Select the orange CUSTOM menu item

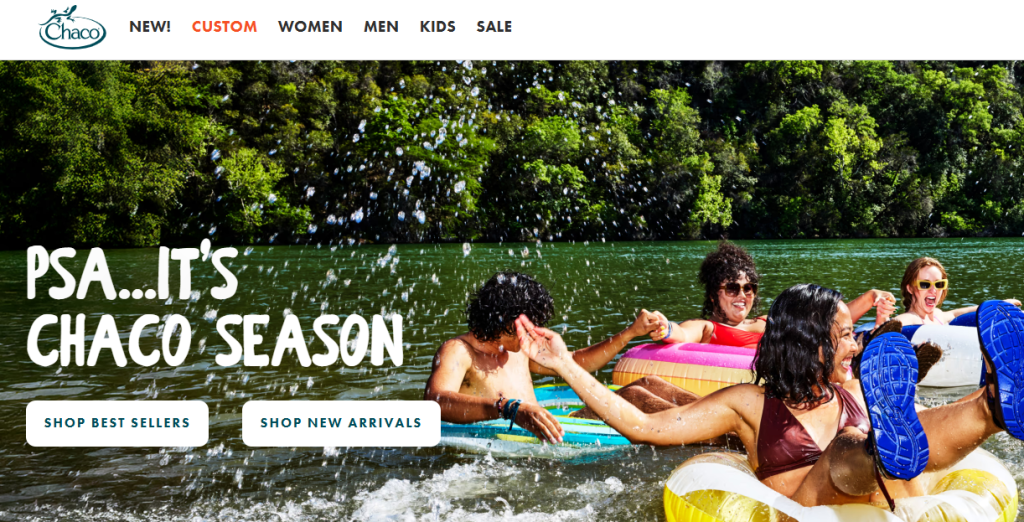(x=224, y=27)
